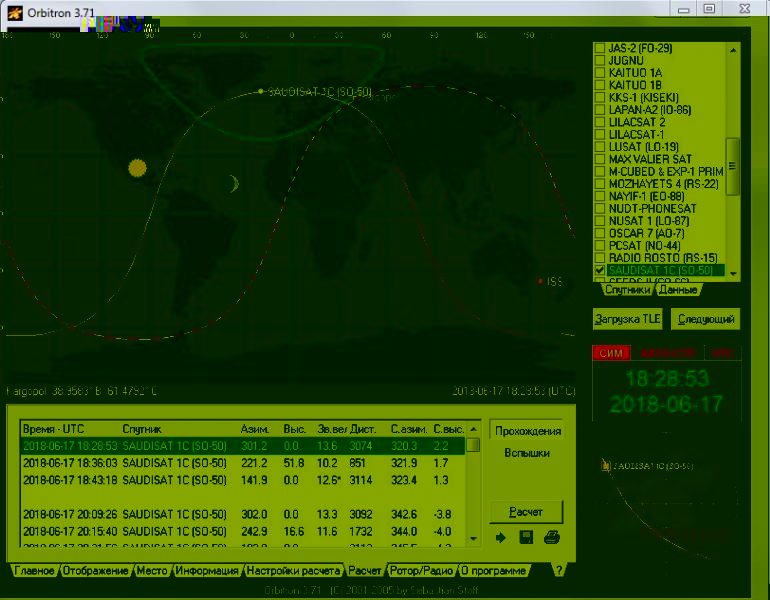Click the printer icon

click(551, 539)
